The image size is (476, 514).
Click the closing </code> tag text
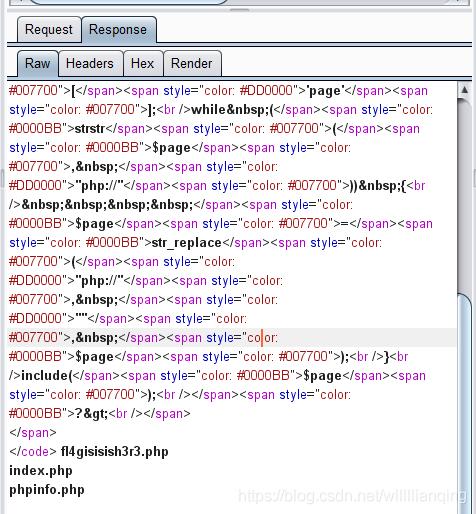33,452
